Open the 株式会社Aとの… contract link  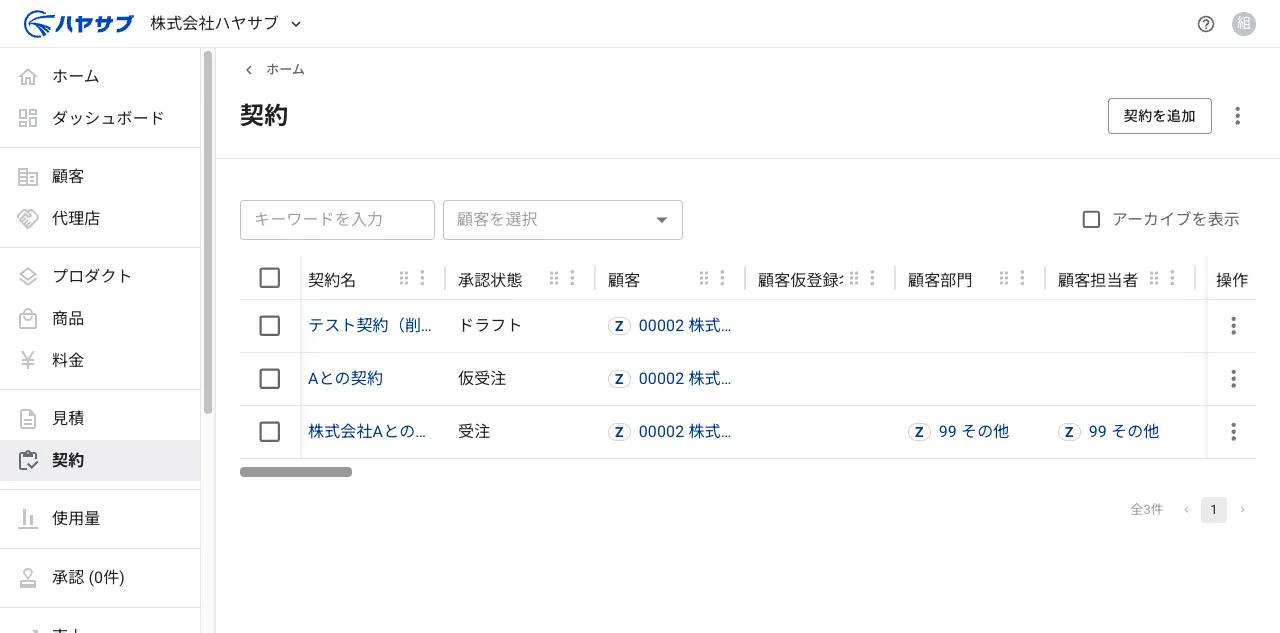(367, 432)
